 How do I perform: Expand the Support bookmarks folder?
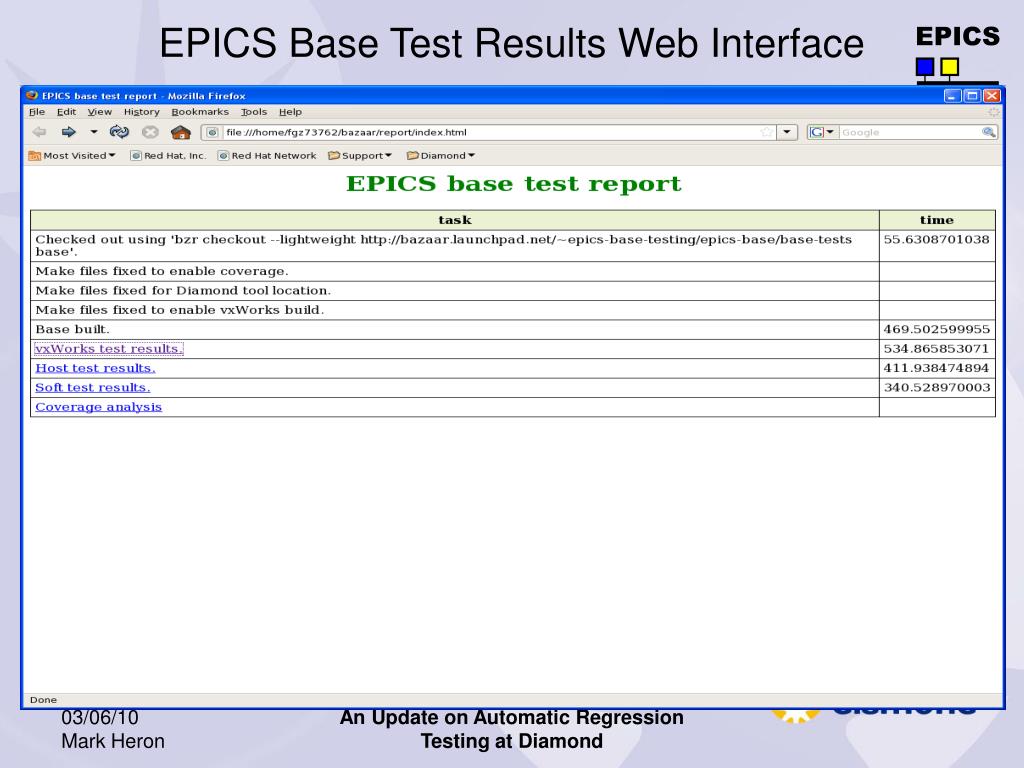coord(360,156)
